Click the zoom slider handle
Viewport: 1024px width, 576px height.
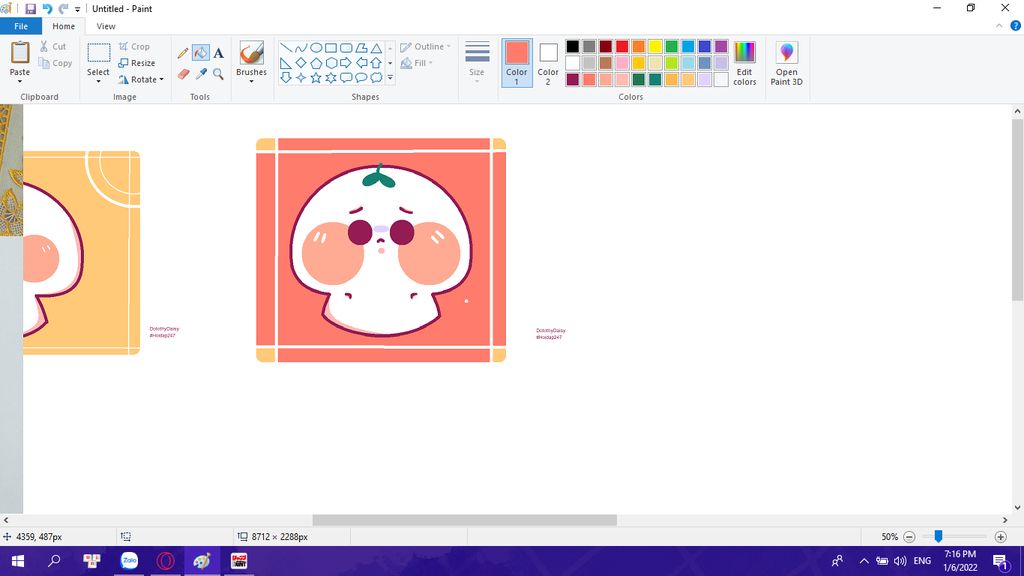[938, 536]
